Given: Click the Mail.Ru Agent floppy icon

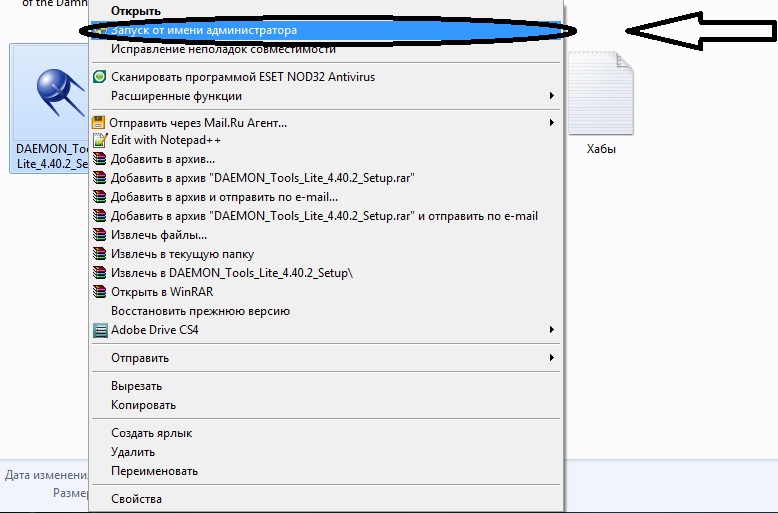Looking at the screenshot, I should (x=99, y=122).
